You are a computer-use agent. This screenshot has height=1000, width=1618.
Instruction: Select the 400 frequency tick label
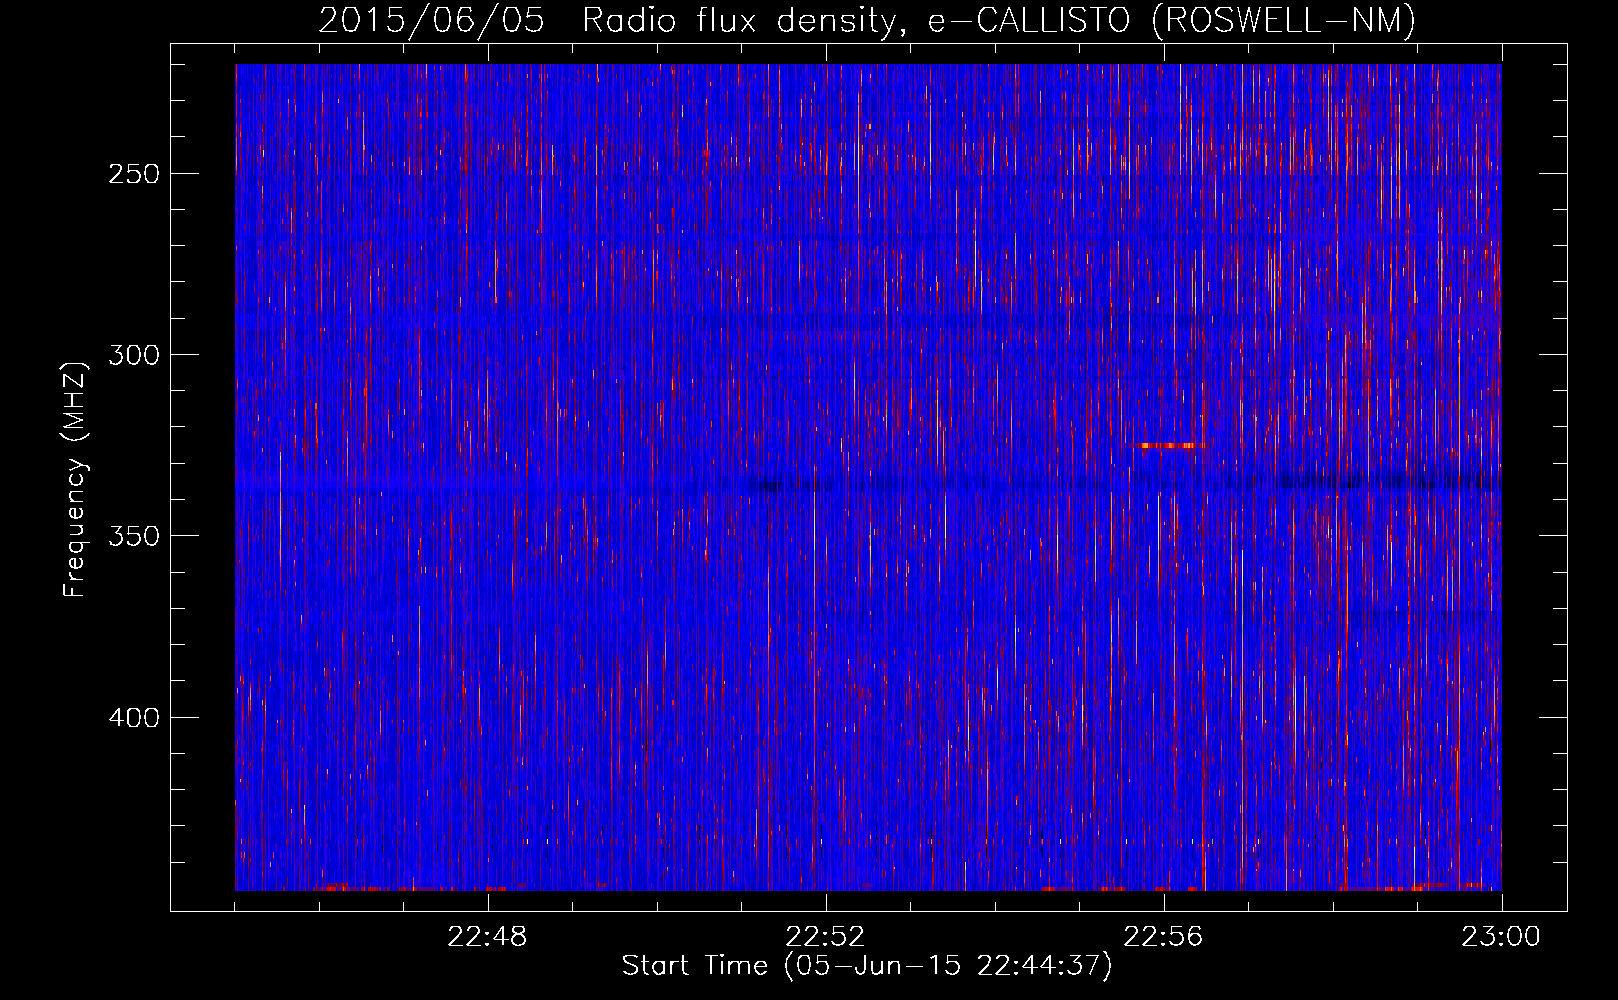(134, 718)
